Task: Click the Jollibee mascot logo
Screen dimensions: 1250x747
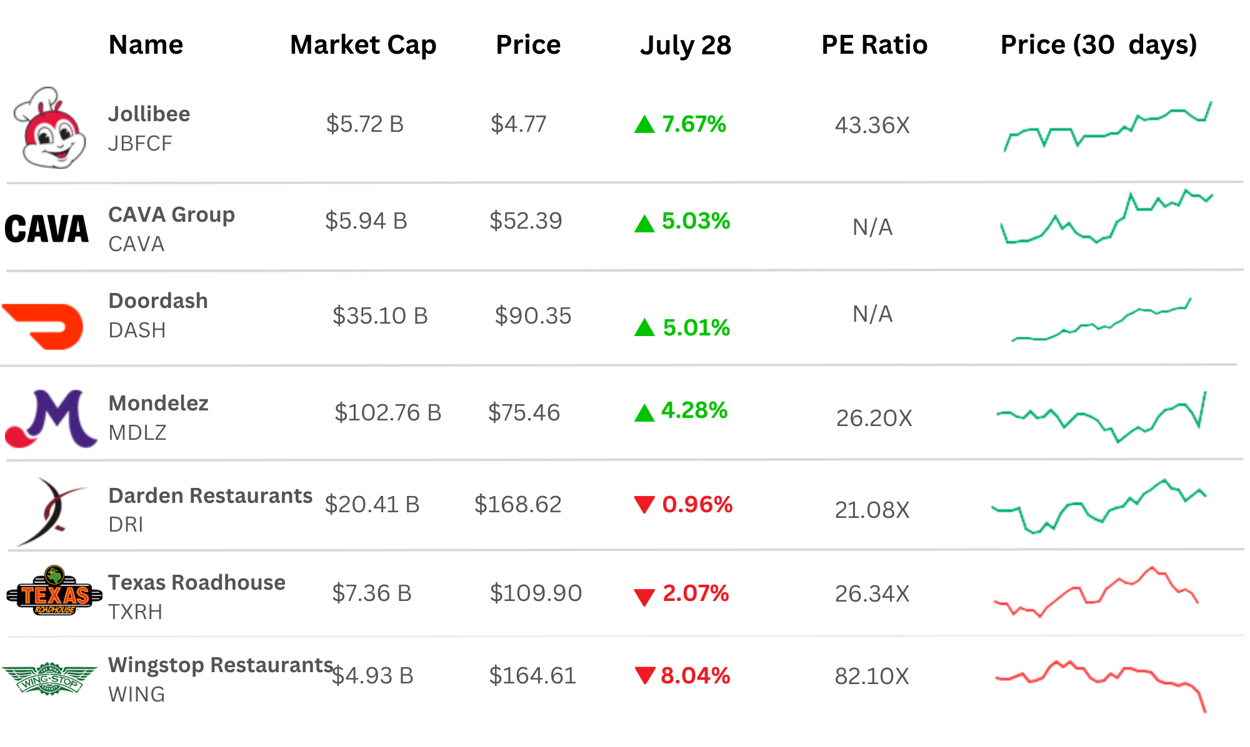Action: click(x=50, y=128)
